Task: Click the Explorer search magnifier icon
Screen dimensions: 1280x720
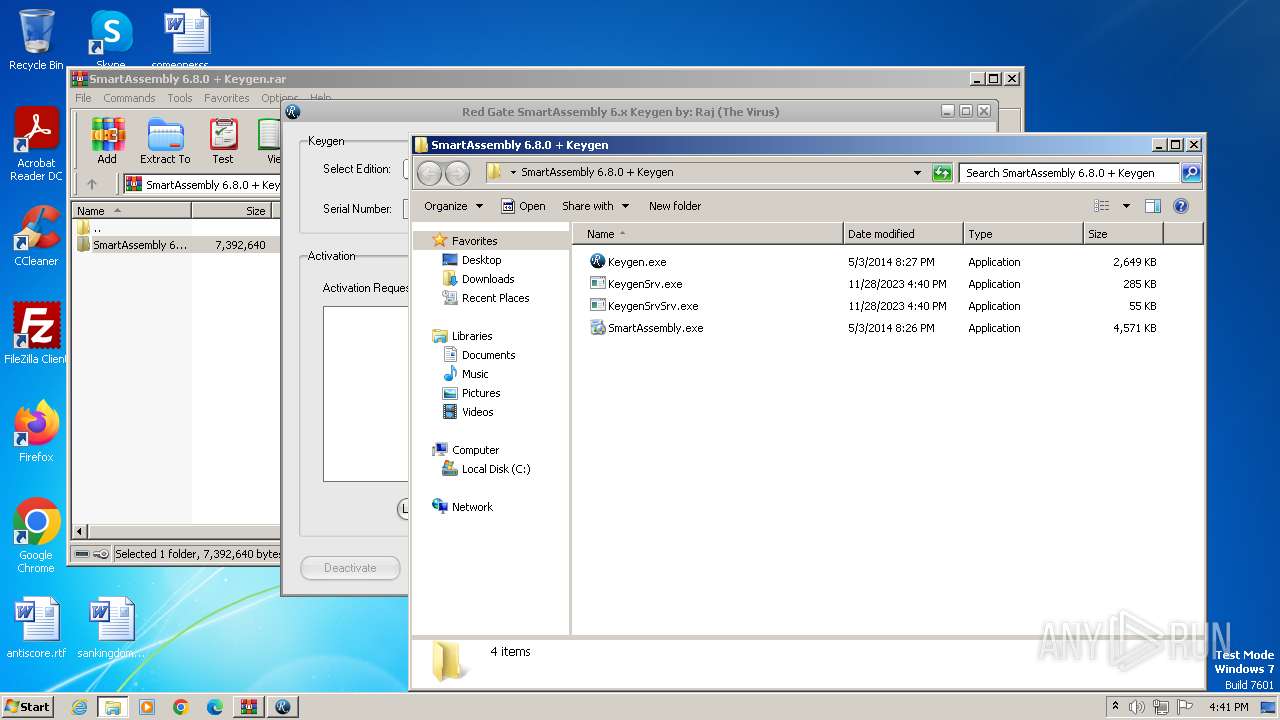Action: coord(1190,173)
